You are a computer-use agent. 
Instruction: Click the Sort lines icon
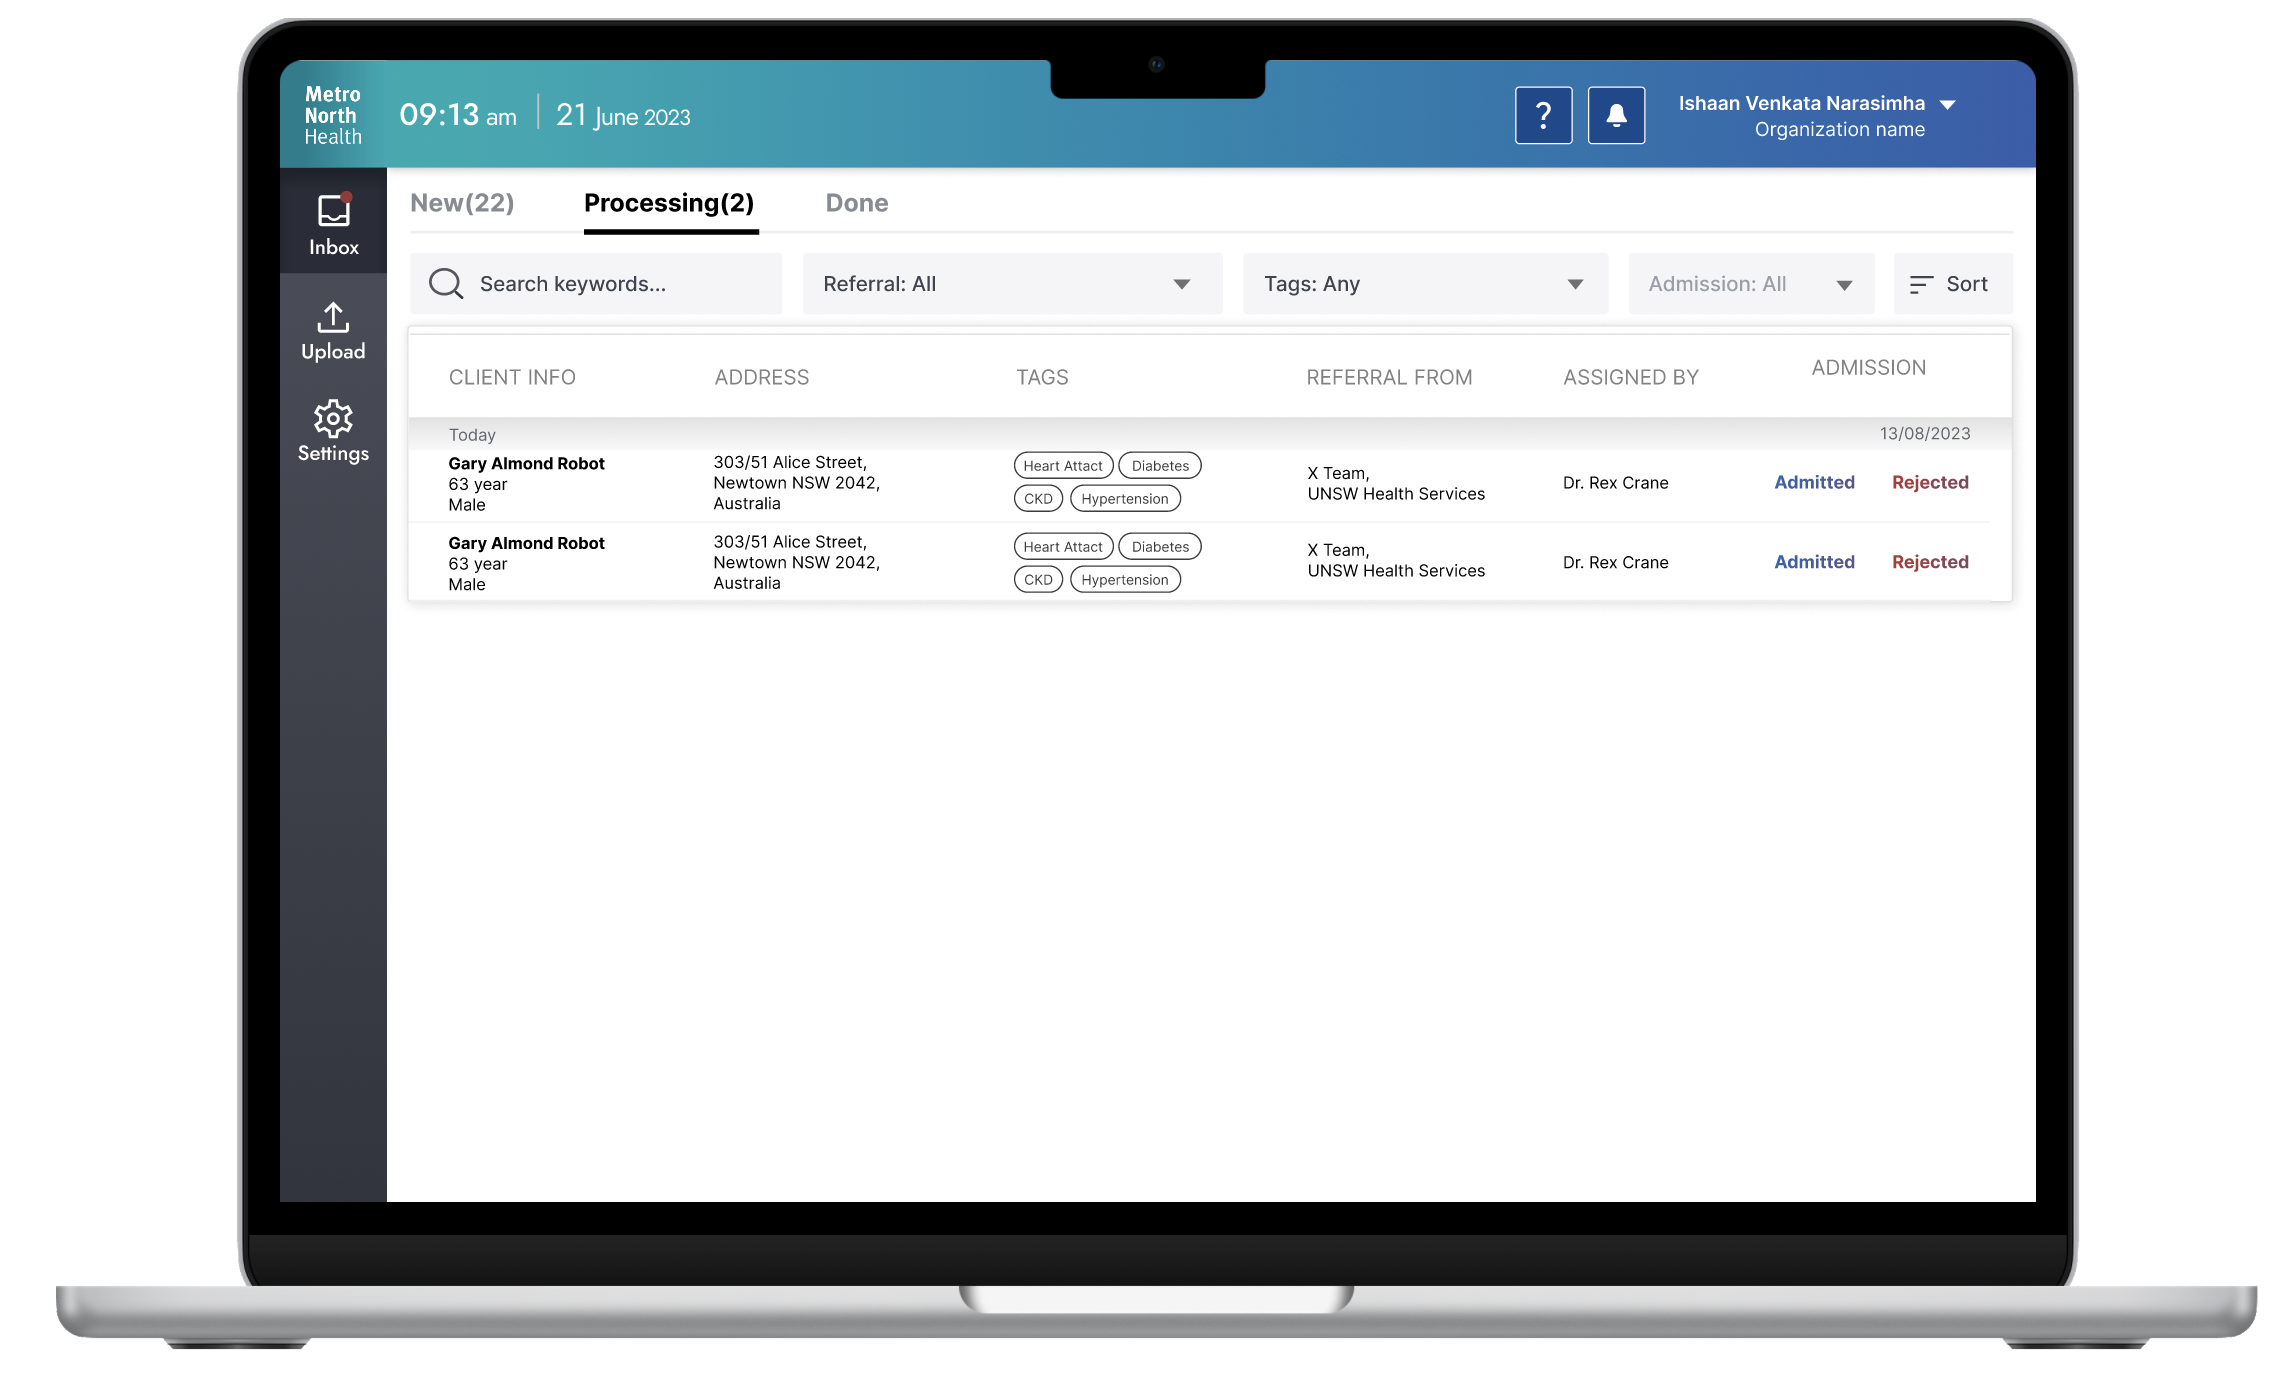click(1920, 285)
